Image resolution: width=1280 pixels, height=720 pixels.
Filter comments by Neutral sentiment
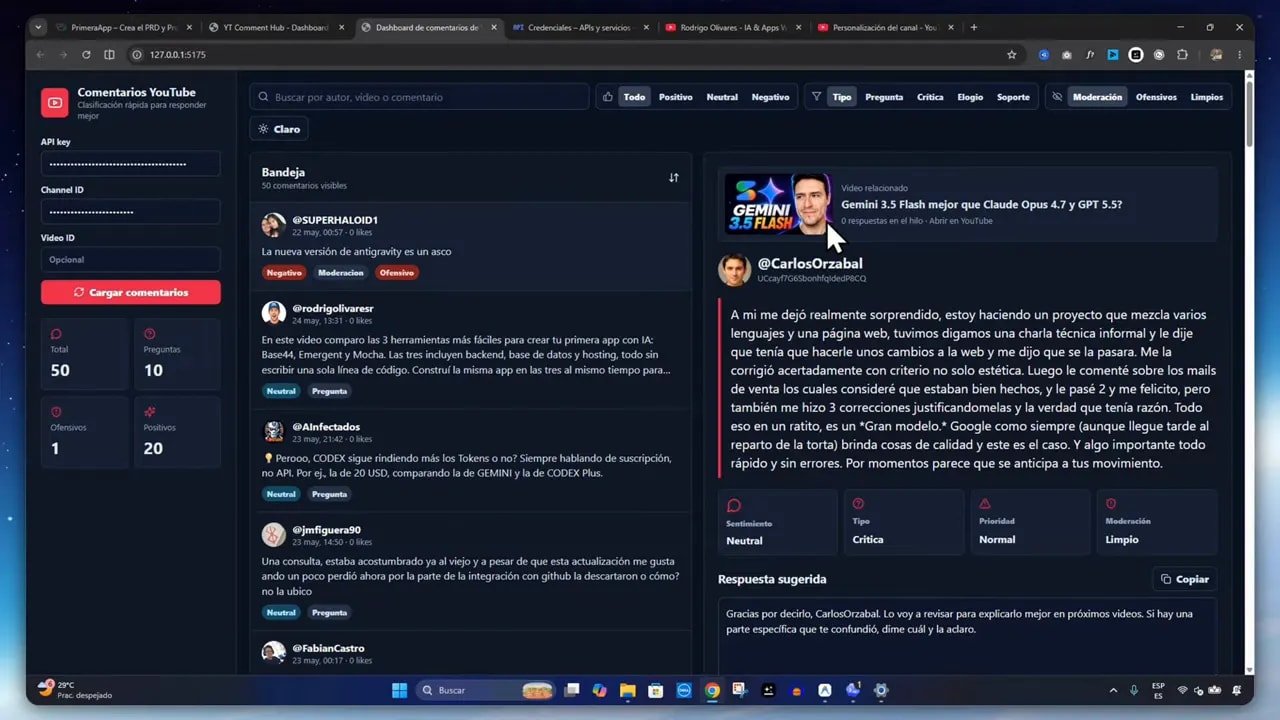click(x=722, y=97)
